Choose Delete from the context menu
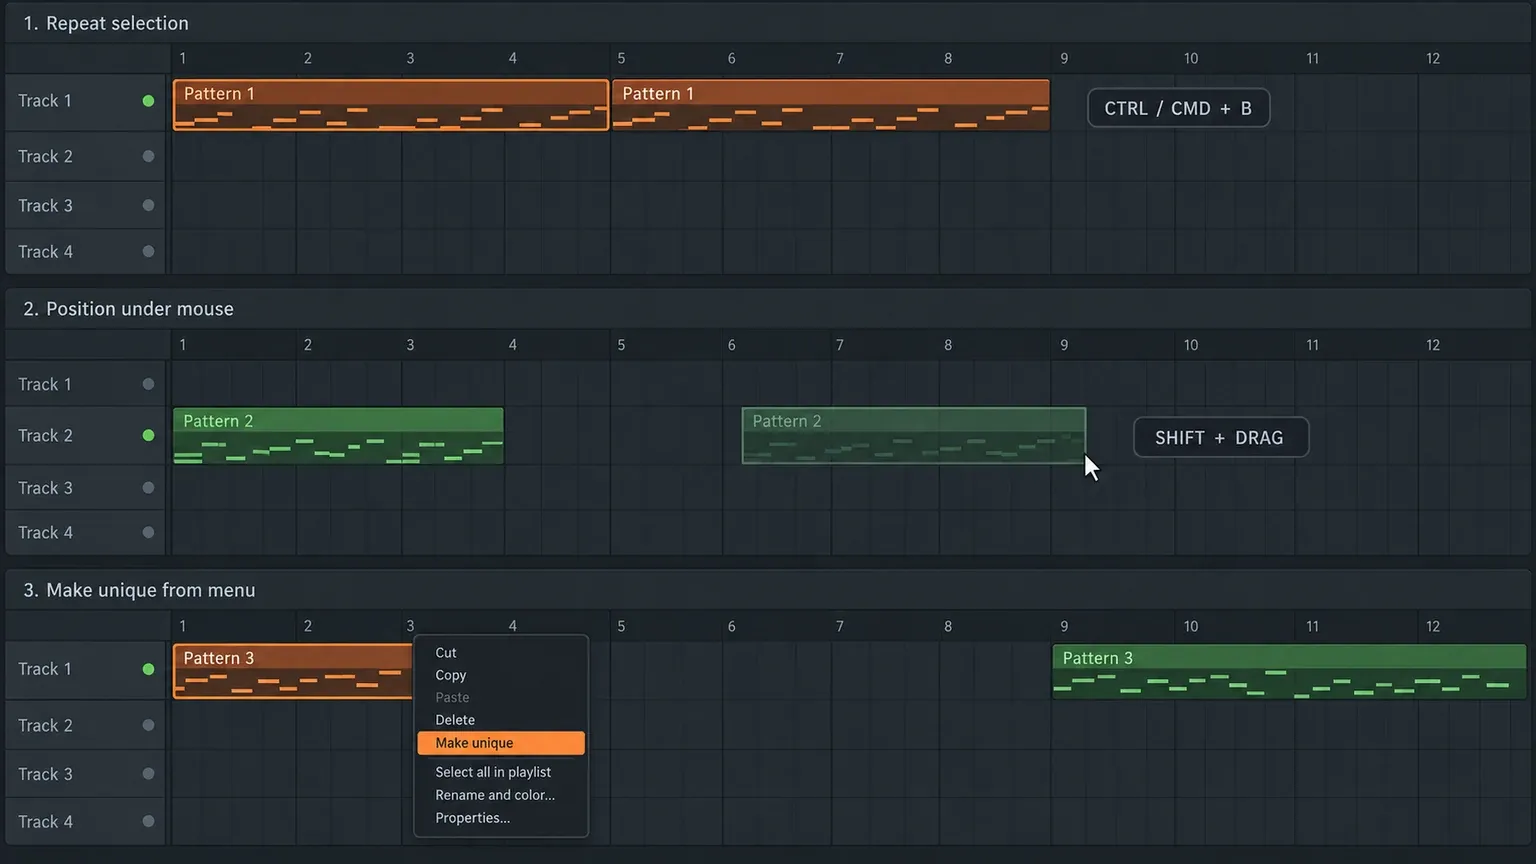The height and width of the screenshot is (864, 1536). tap(501, 720)
